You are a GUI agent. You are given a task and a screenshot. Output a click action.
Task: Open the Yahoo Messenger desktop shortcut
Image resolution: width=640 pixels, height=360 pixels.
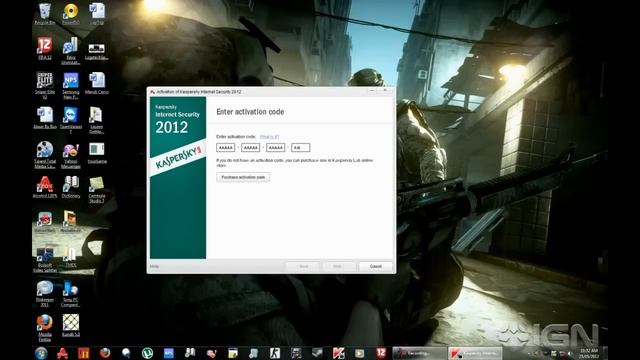point(71,155)
